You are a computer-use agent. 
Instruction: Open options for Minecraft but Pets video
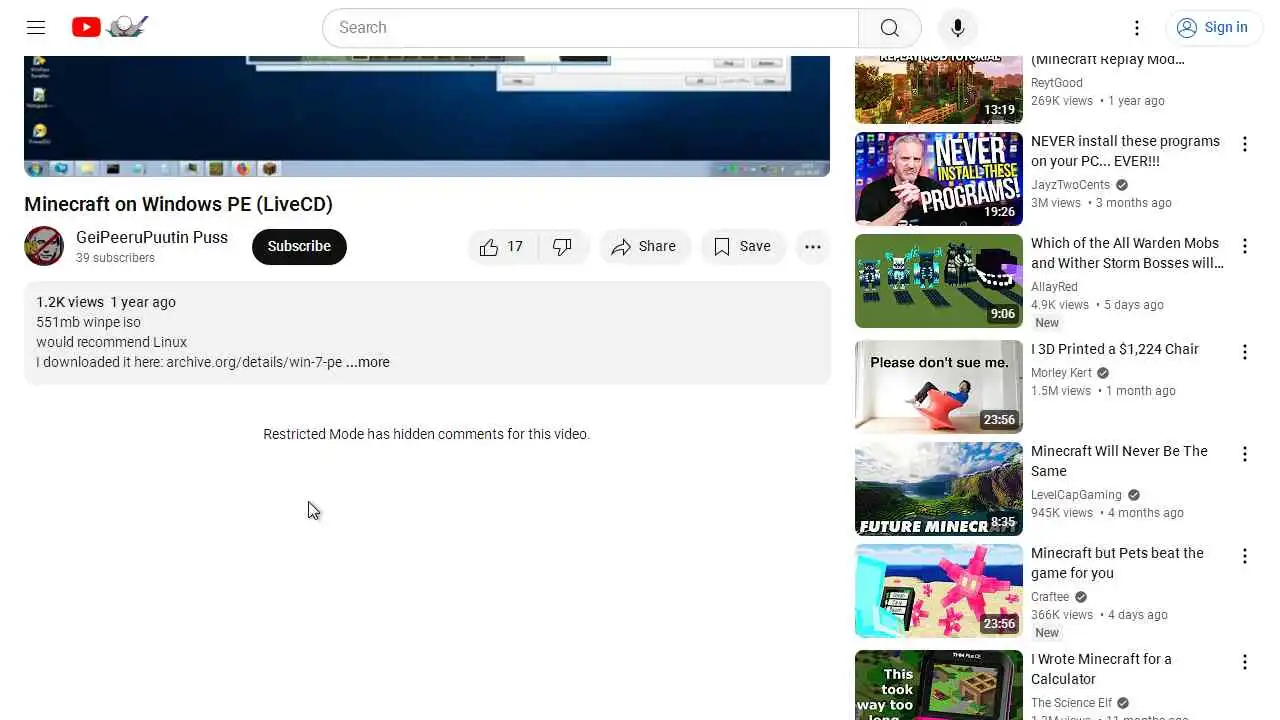click(x=1245, y=557)
